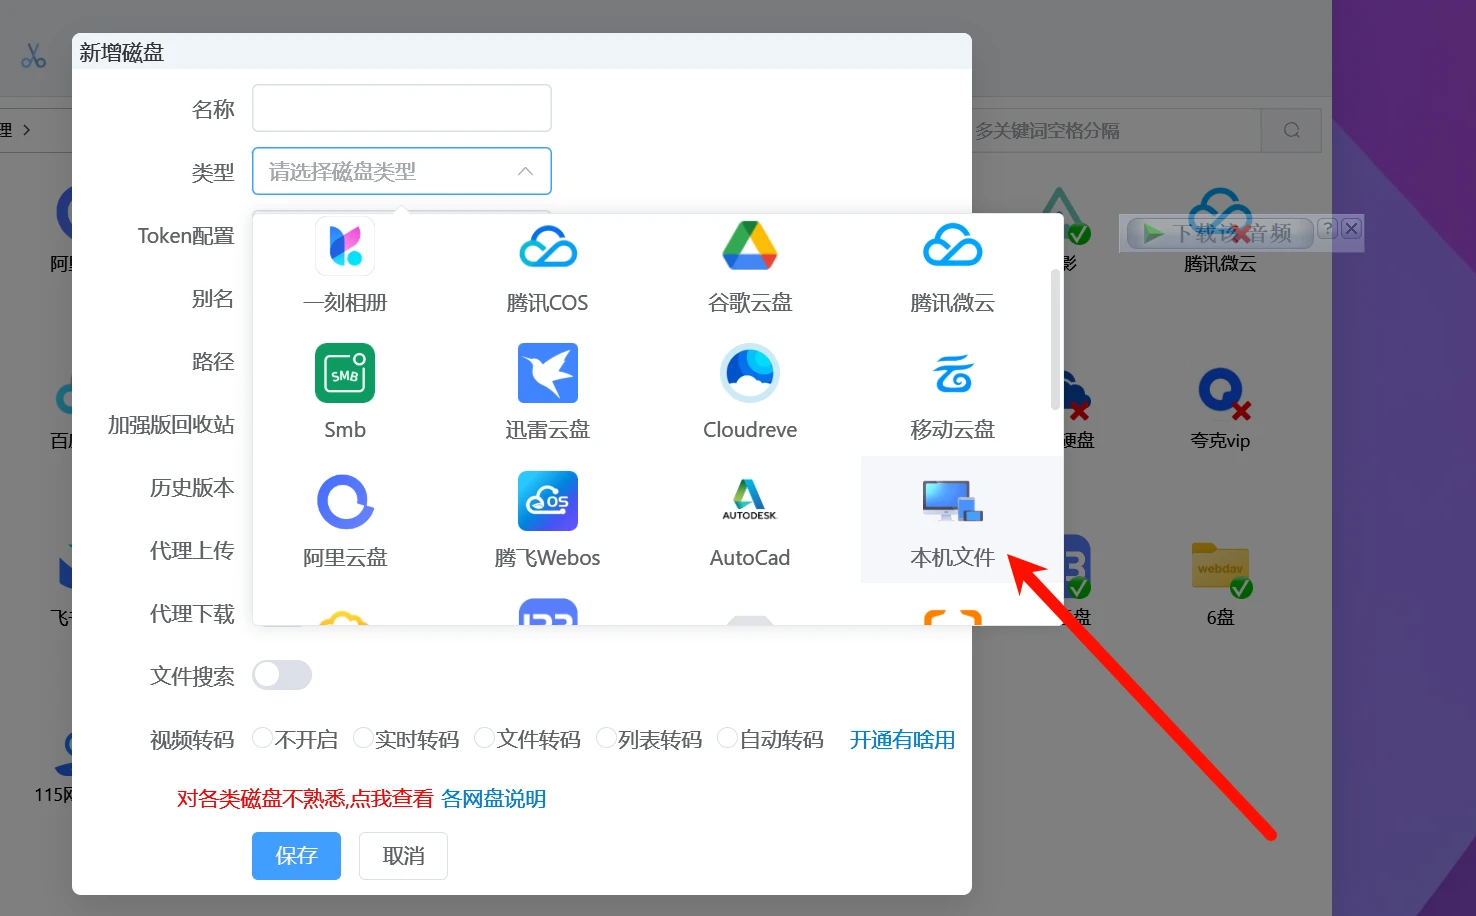Choose the AutoCad disk type
The width and height of the screenshot is (1476, 916).
coord(750,502)
